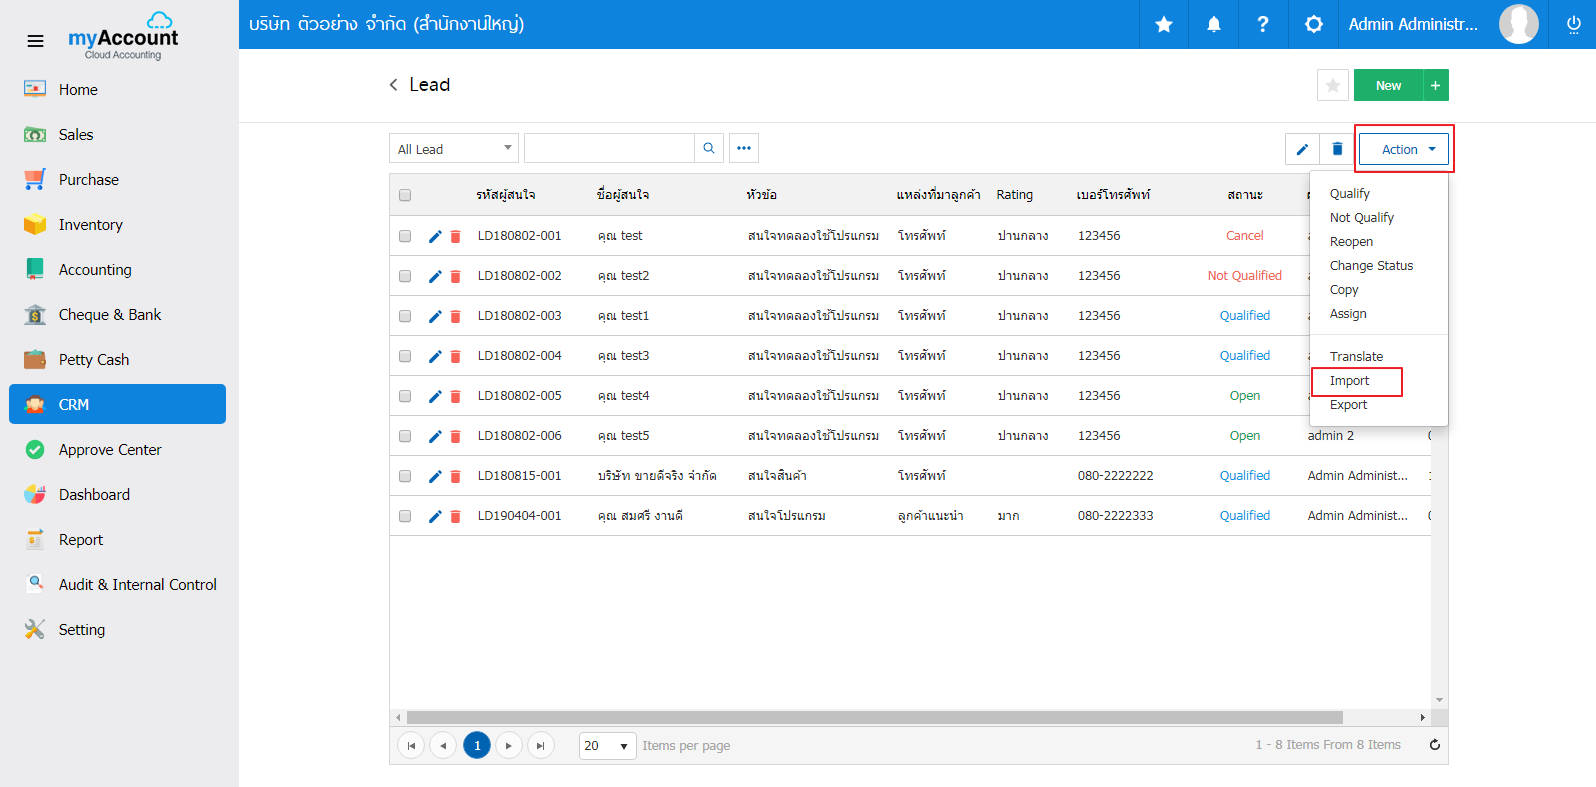
Task: Mark Lead page as favorite star
Action: click(x=1333, y=86)
